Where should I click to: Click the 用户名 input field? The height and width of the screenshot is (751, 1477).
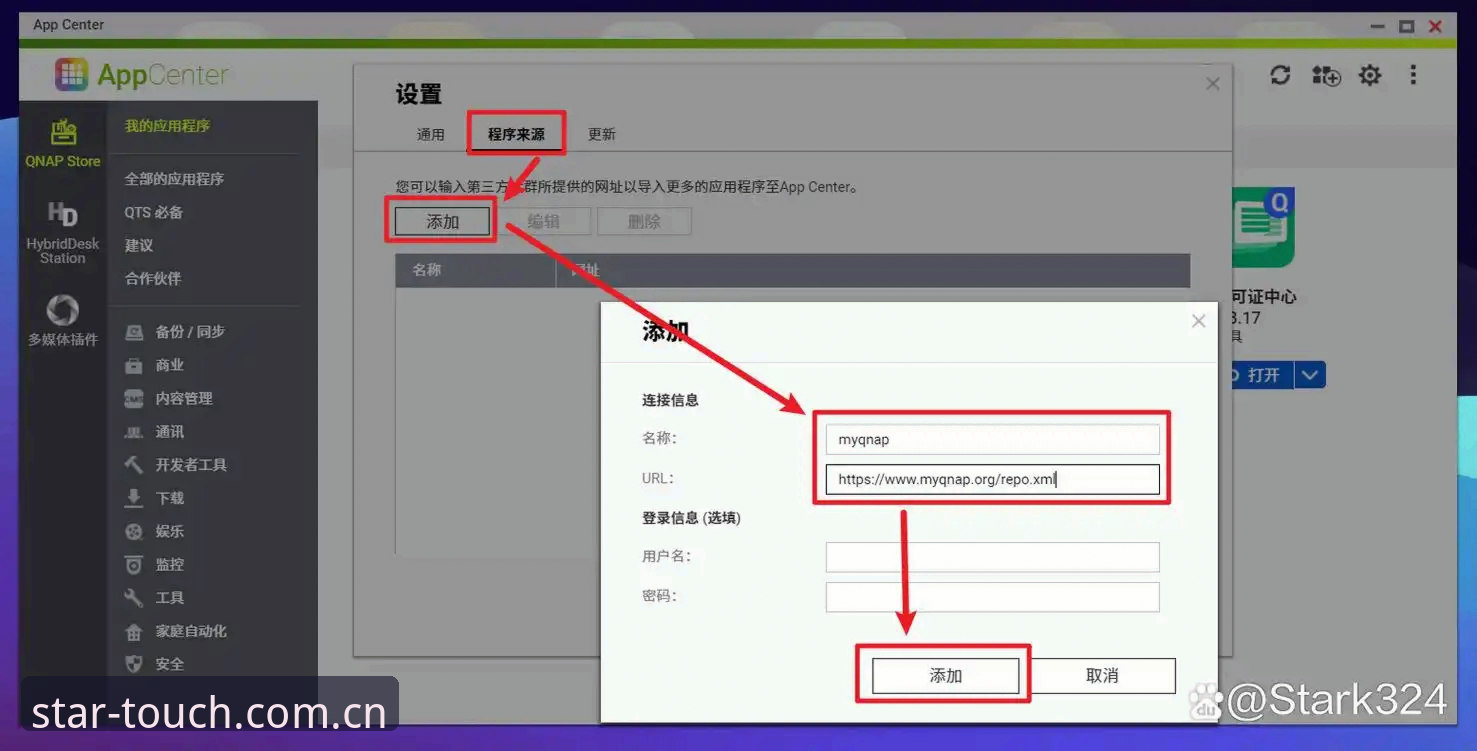pos(992,557)
